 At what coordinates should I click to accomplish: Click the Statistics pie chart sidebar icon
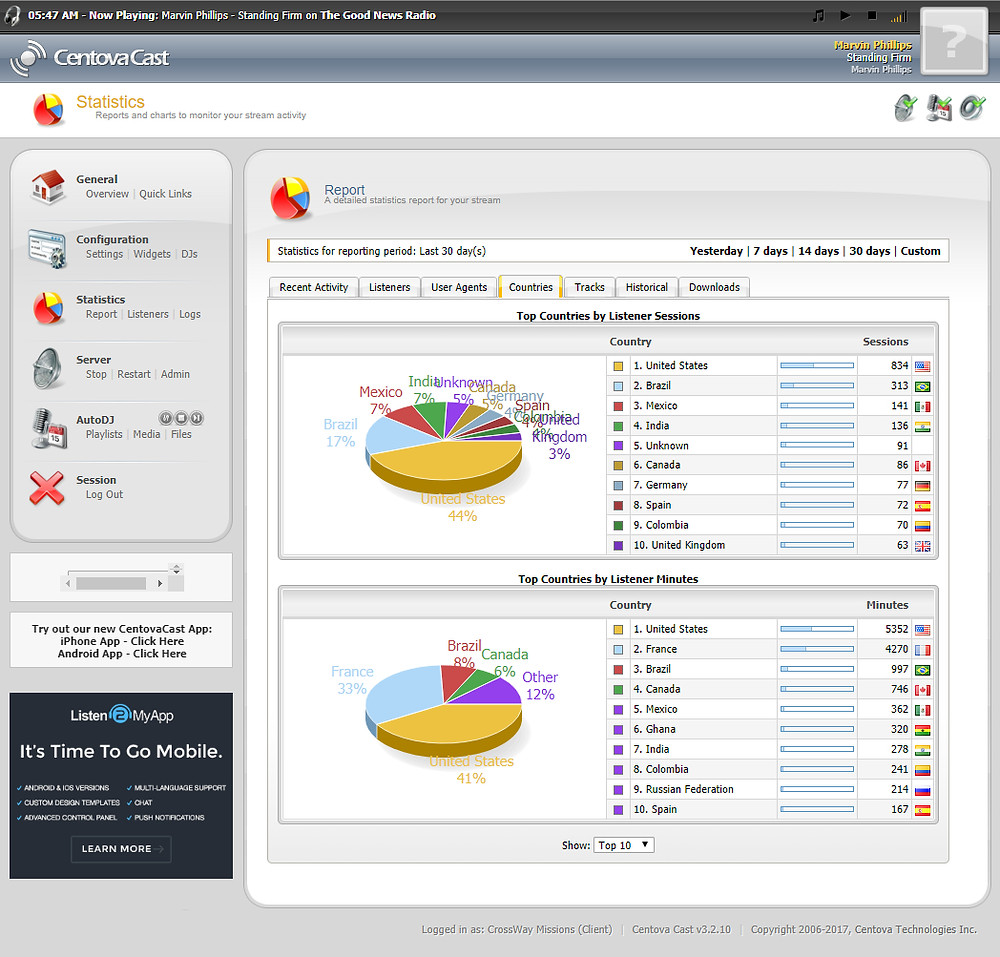[48, 307]
